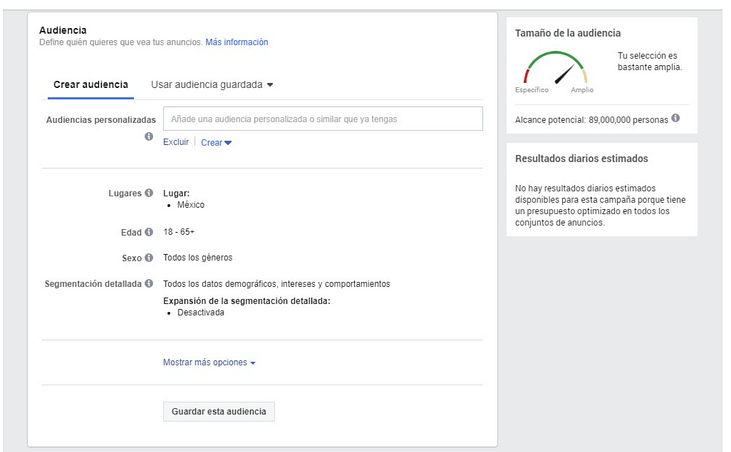Expand Mostrar más opciones
The height and width of the screenshot is (452, 731).
[209, 363]
